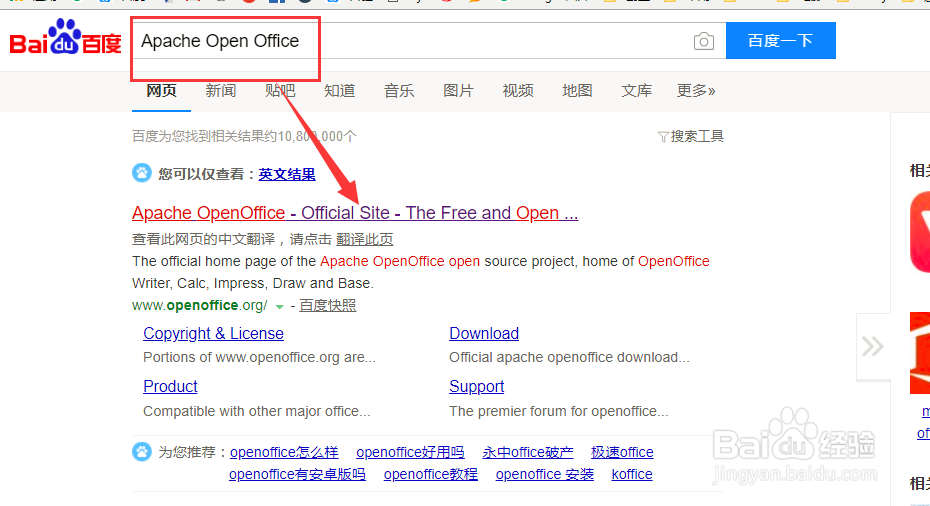
Task: Open the Product sublink
Action: pos(170,386)
